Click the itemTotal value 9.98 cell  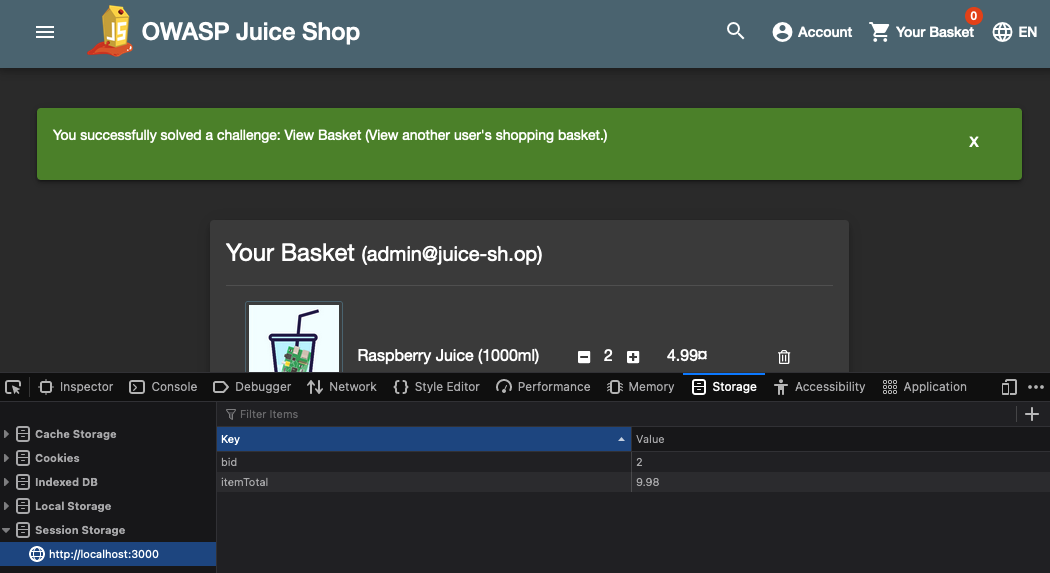pos(840,482)
